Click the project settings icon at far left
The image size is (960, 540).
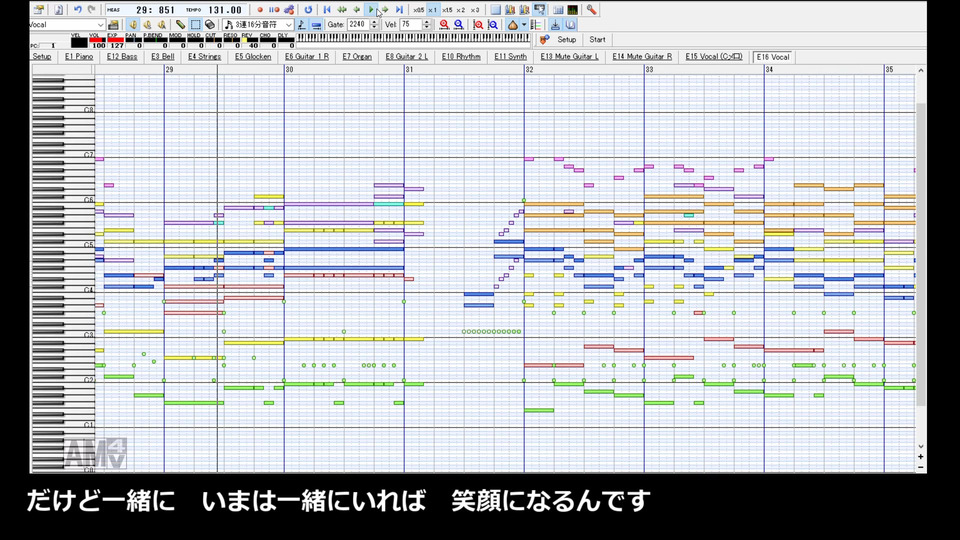pyautogui.click(x=39, y=10)
